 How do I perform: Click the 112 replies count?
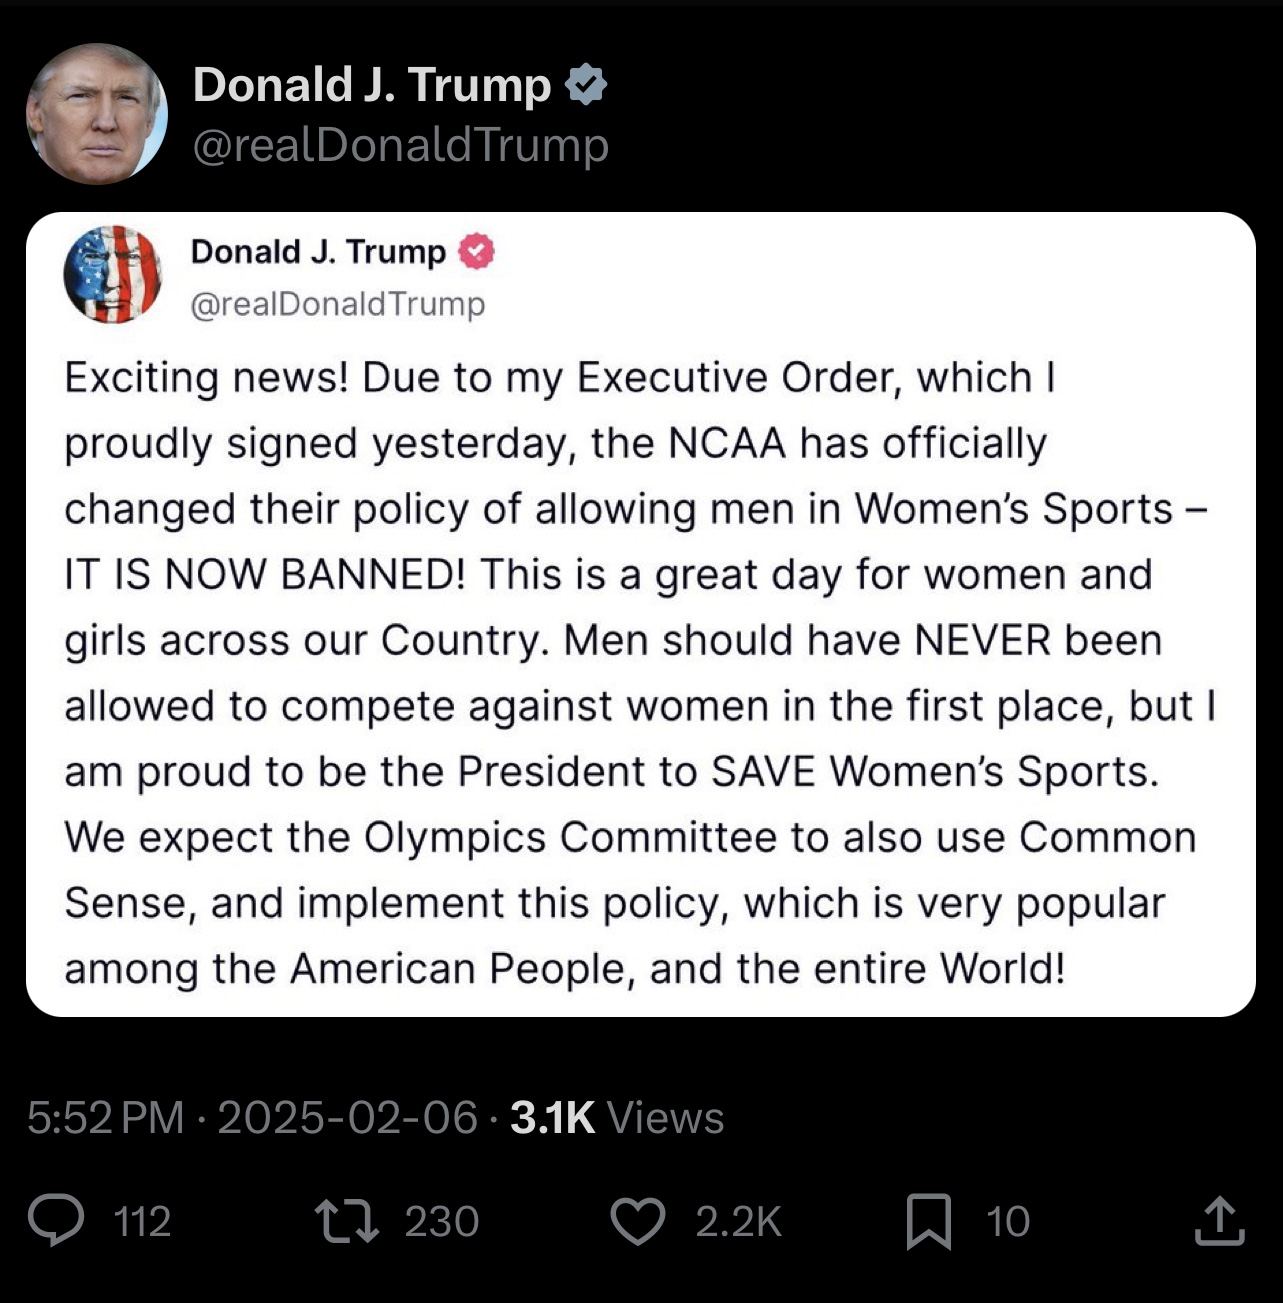tap(142, 1222)
